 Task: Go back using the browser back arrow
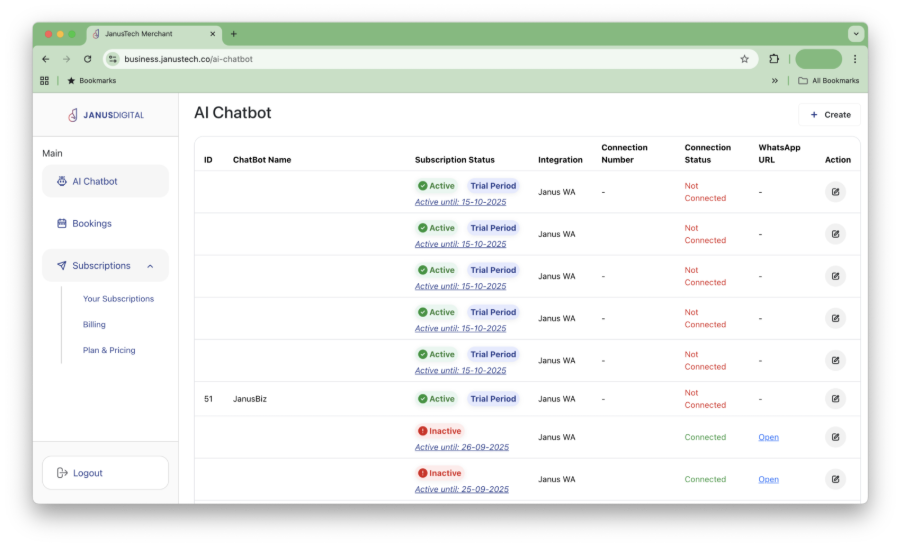[46, 59]
